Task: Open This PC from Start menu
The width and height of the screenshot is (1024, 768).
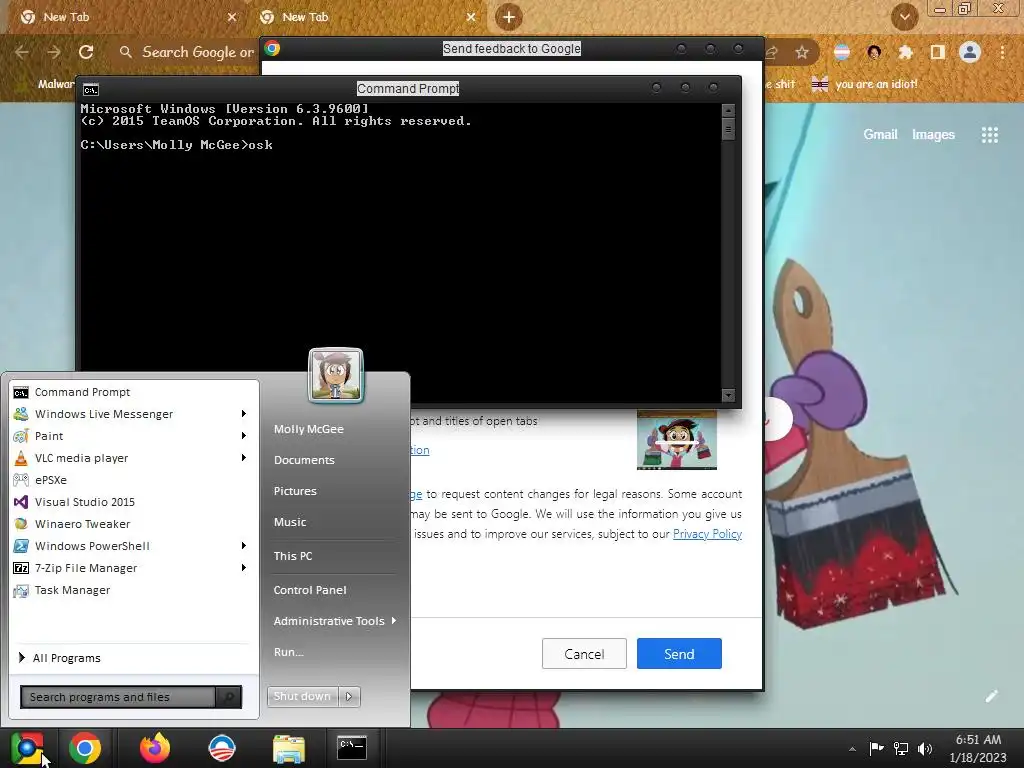Action: point(293,556)
